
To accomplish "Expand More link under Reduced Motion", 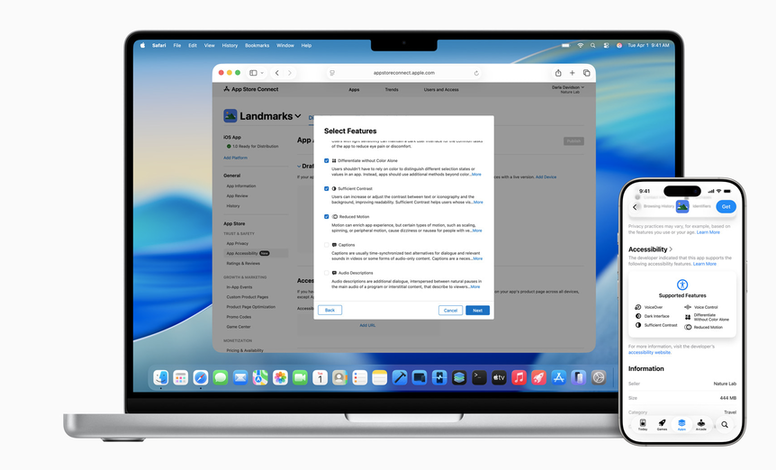I will 477,231.
